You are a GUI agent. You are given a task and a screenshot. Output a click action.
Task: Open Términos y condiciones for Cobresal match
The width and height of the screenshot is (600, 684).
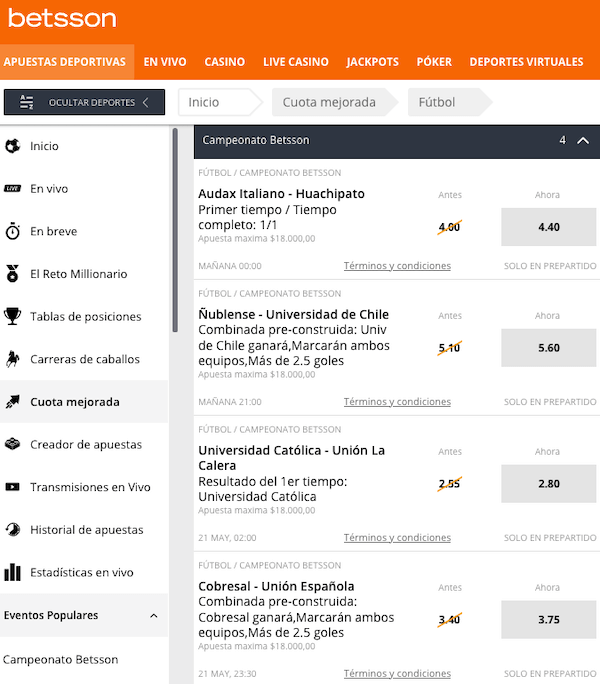pyautogui.click(x=397, y=673)
